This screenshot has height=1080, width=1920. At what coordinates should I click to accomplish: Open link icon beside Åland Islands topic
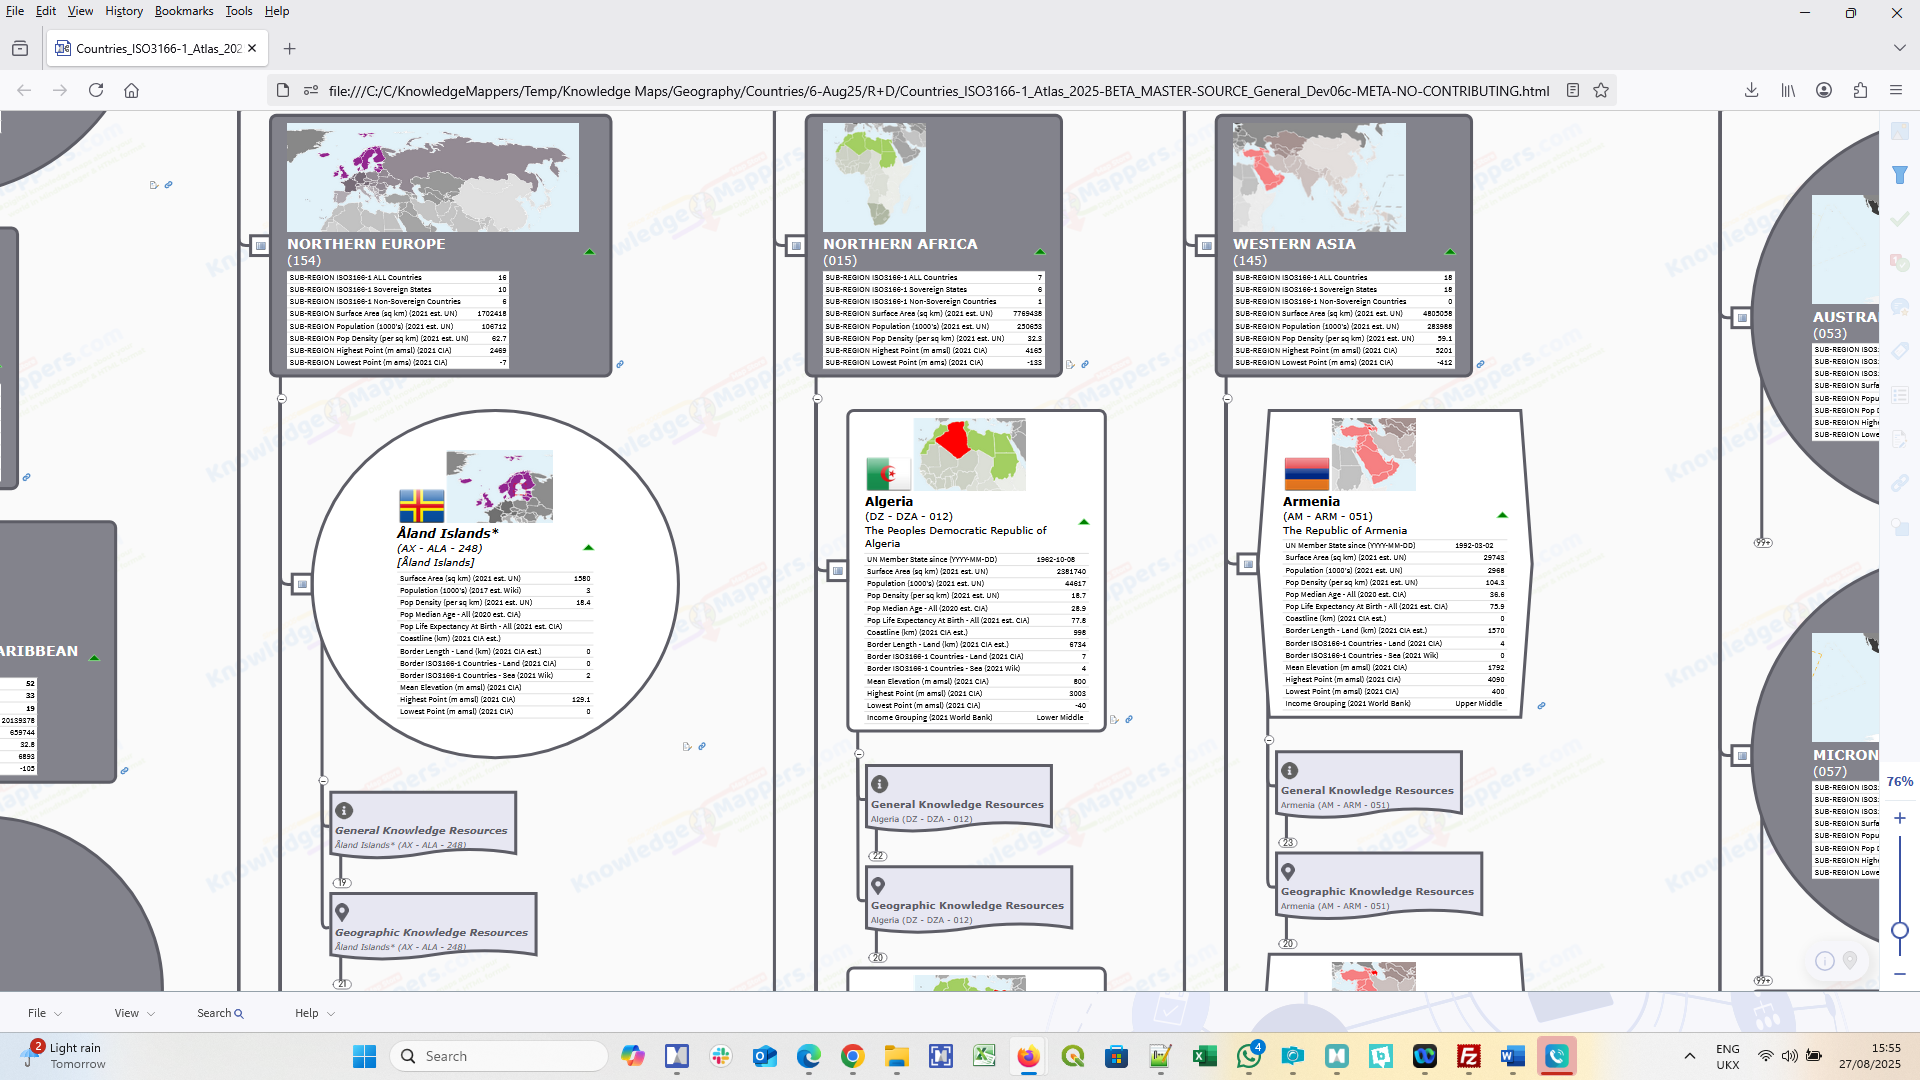point(702,746)
